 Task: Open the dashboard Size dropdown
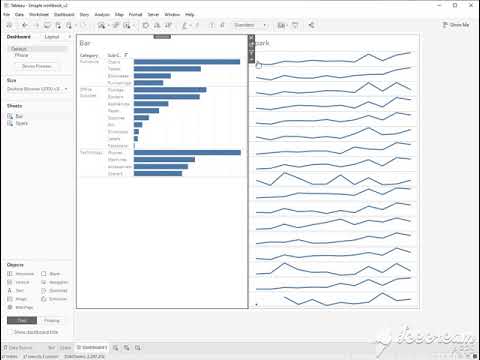[37, 89]
